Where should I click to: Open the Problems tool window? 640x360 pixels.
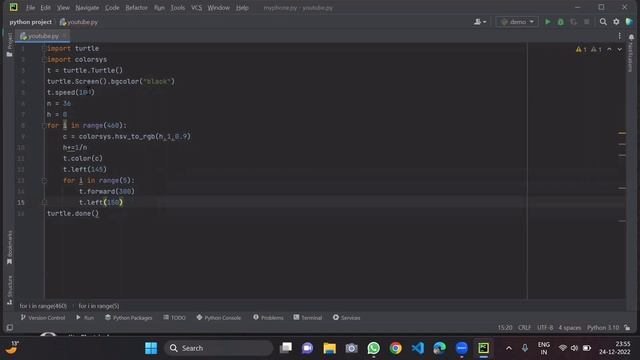[268, 318]
